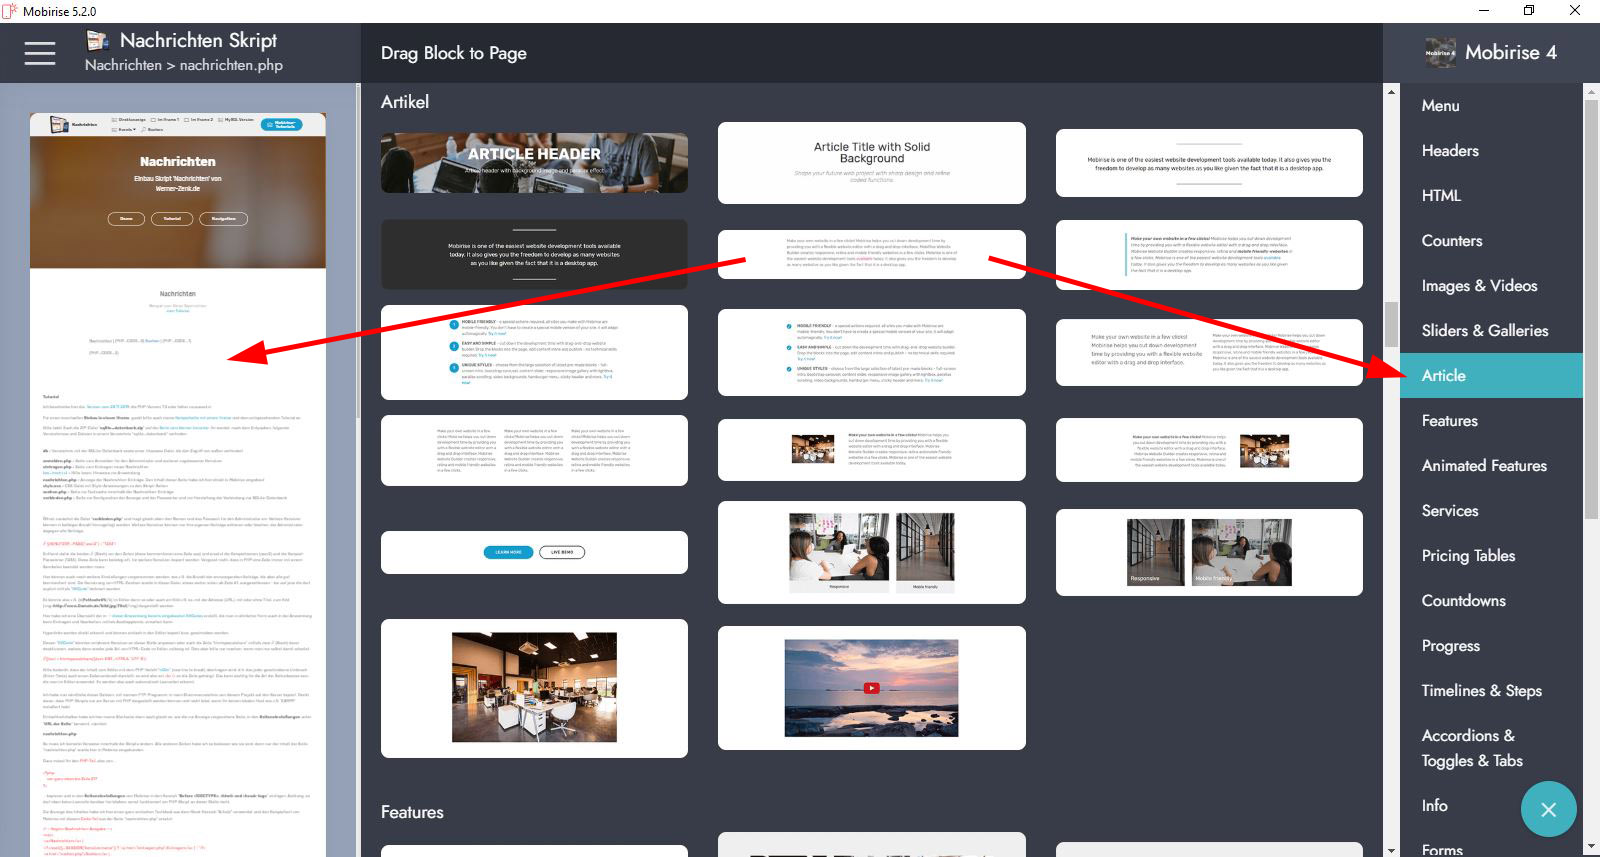Open the Timelines & Steps category
Screen dimensions: 1600x857
click(1481, 690)
